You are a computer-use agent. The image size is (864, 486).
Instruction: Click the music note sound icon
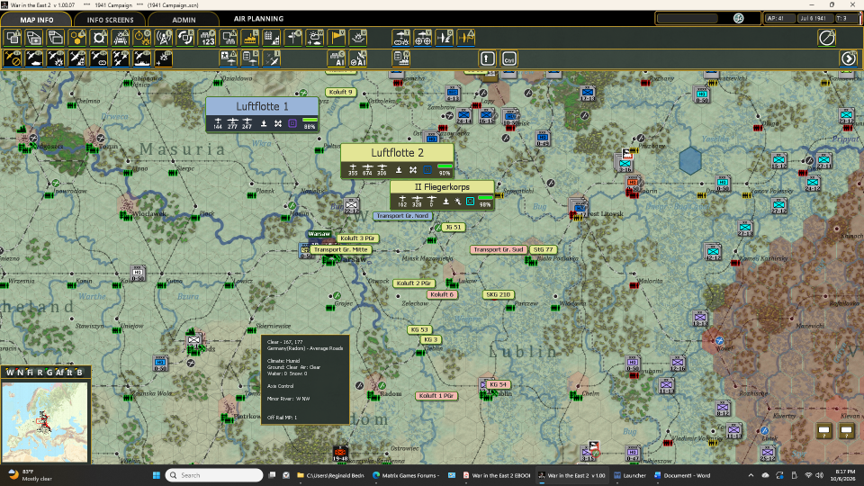[738, 18]
